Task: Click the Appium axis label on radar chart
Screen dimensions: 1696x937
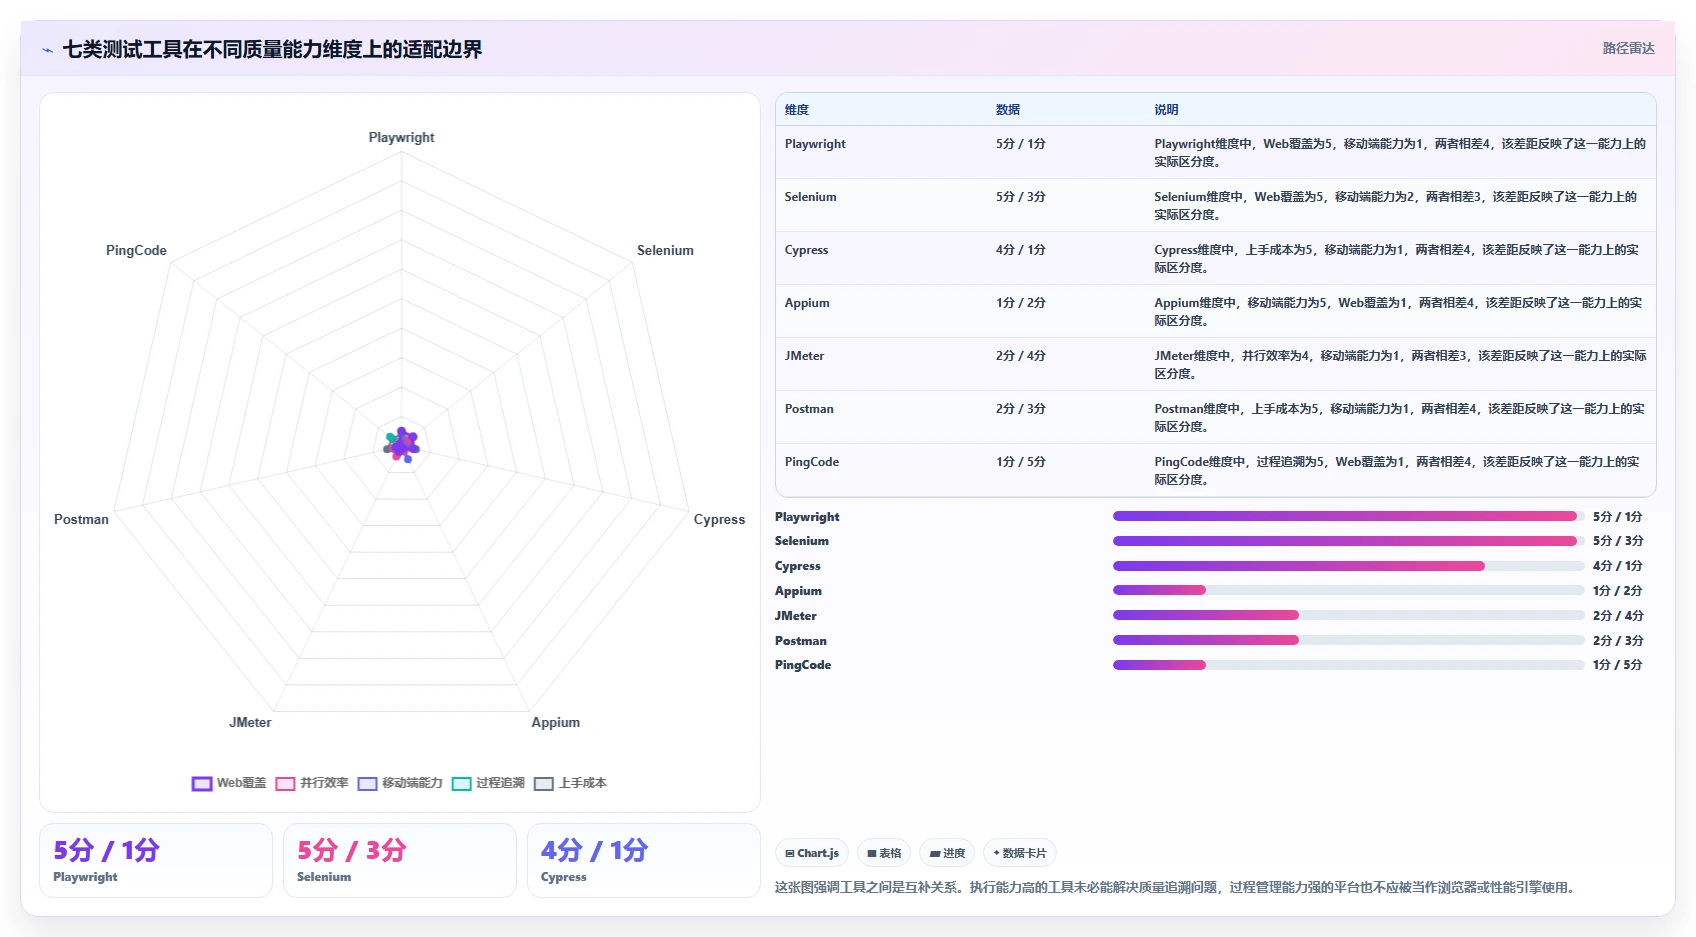Action: click(x=555, y=722)
